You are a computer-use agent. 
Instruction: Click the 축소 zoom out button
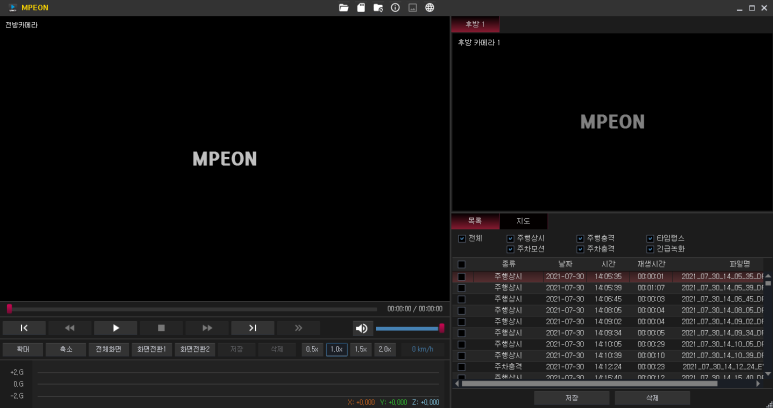click(x=66, y=349)
